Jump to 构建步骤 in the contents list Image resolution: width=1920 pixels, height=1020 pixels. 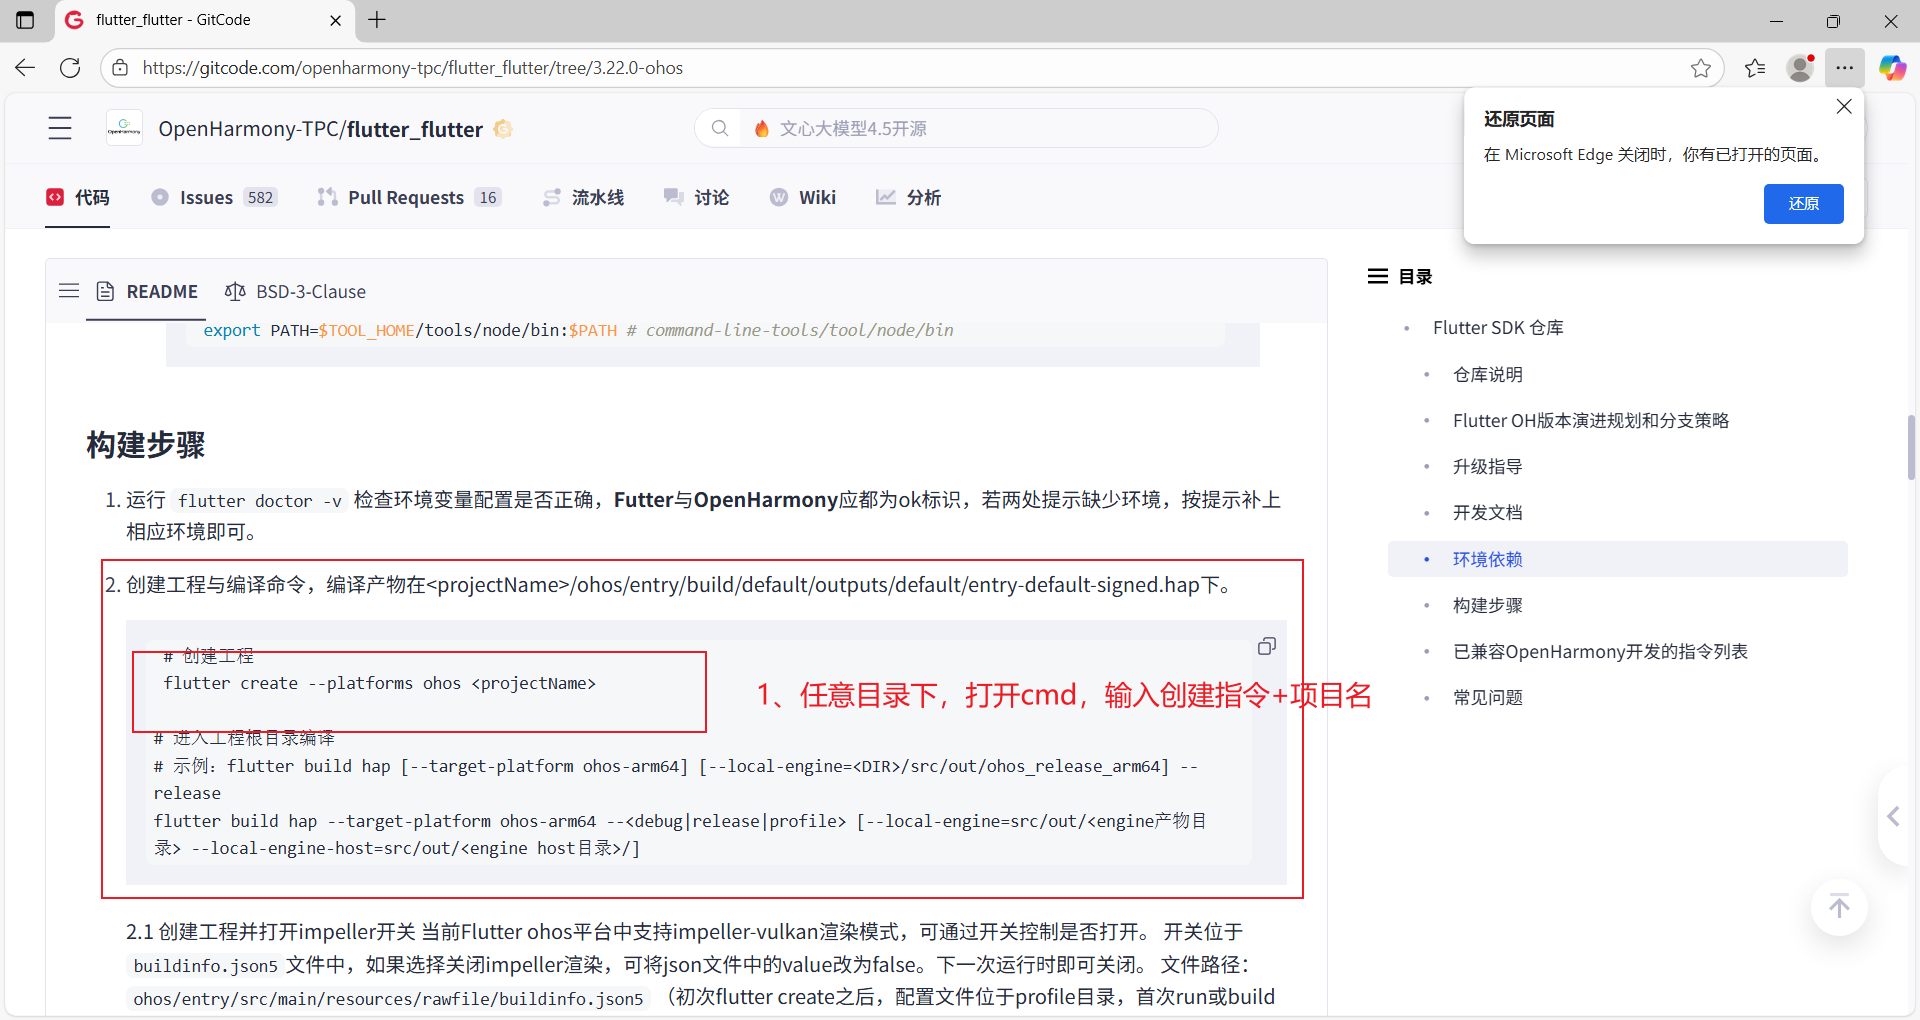pos(1488,605)
